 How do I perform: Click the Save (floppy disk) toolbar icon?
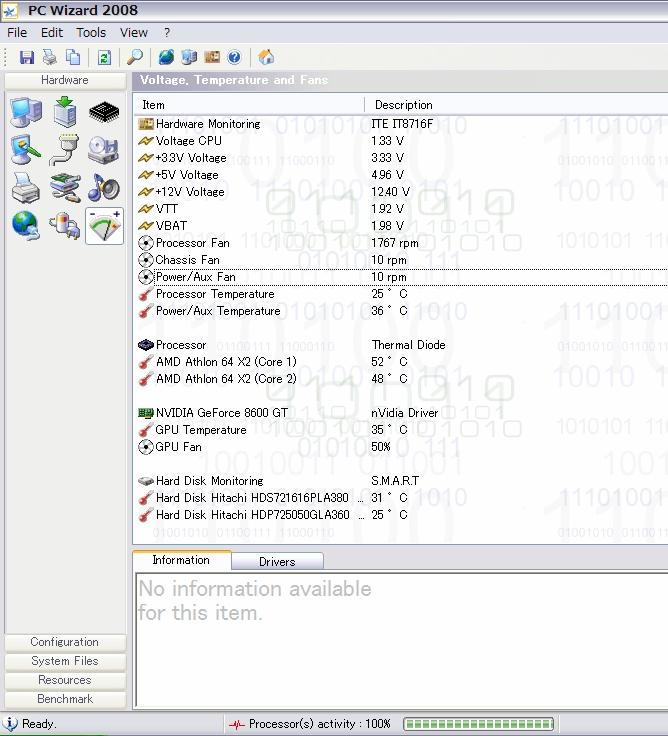pos(27,57)
